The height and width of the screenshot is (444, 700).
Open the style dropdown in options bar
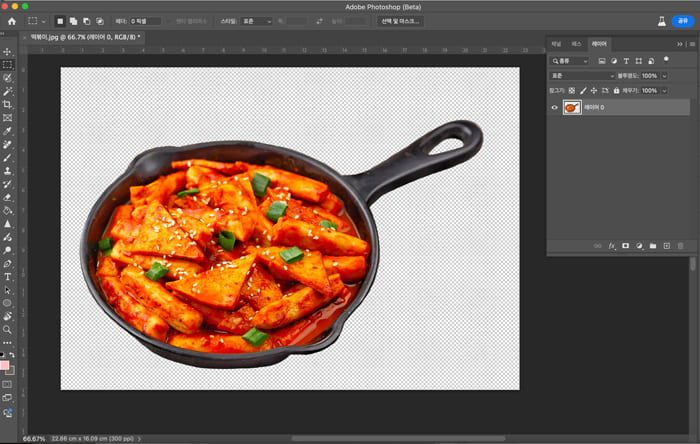click(256, 21)
